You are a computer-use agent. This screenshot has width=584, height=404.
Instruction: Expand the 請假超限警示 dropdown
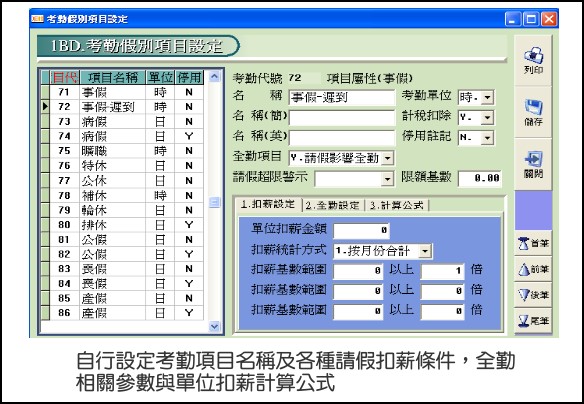[387, 179]
